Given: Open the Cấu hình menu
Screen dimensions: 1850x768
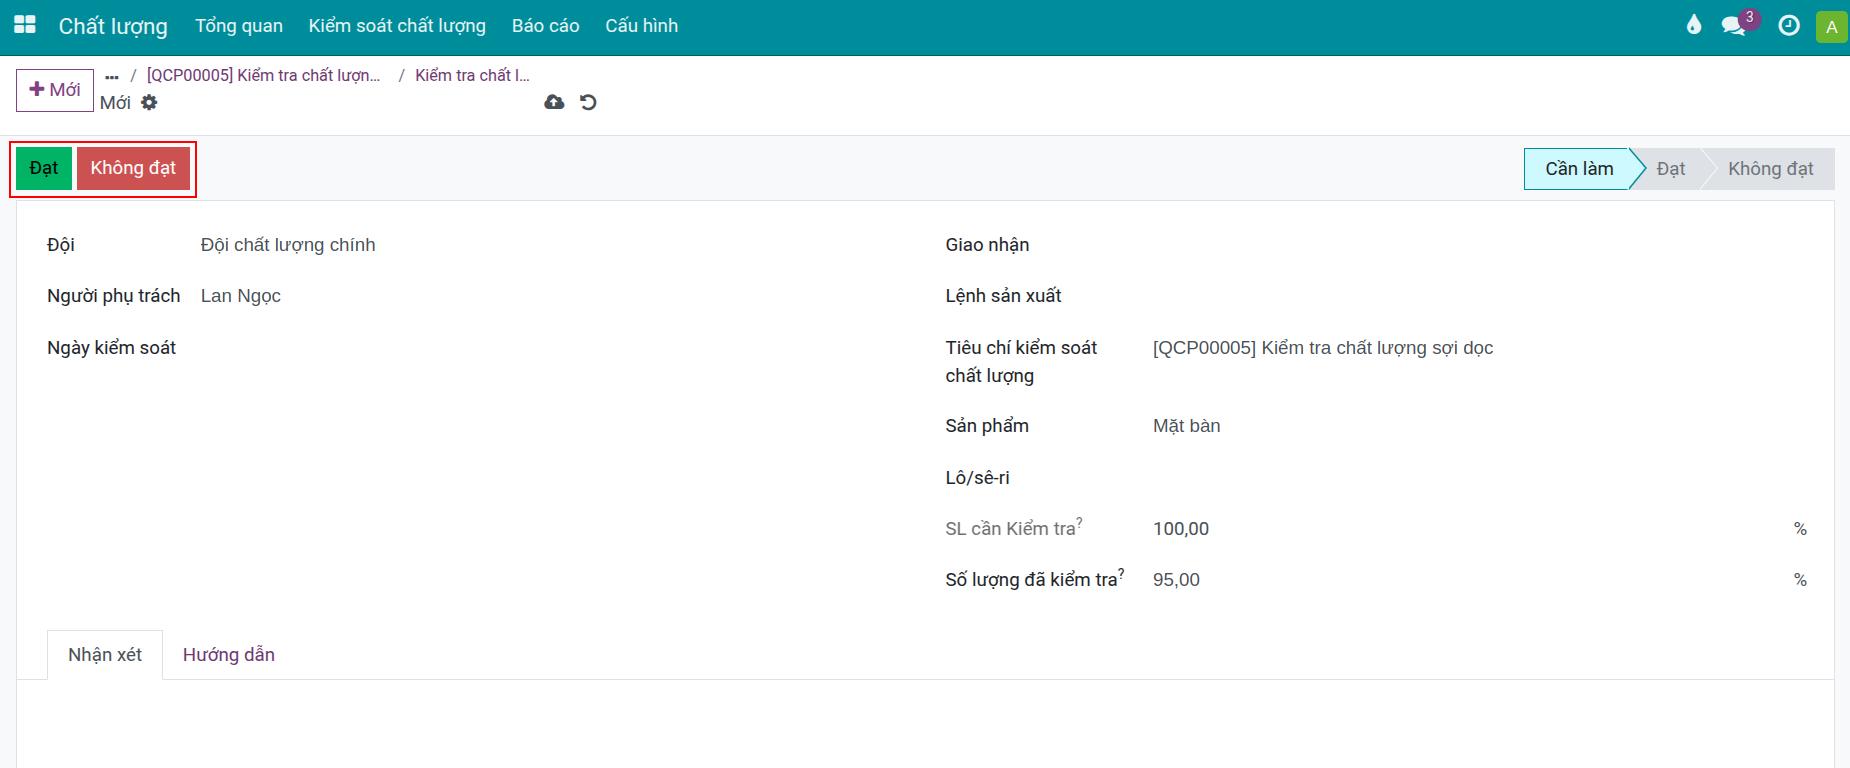Looking at the screenshot, I should tap(641, 26).
